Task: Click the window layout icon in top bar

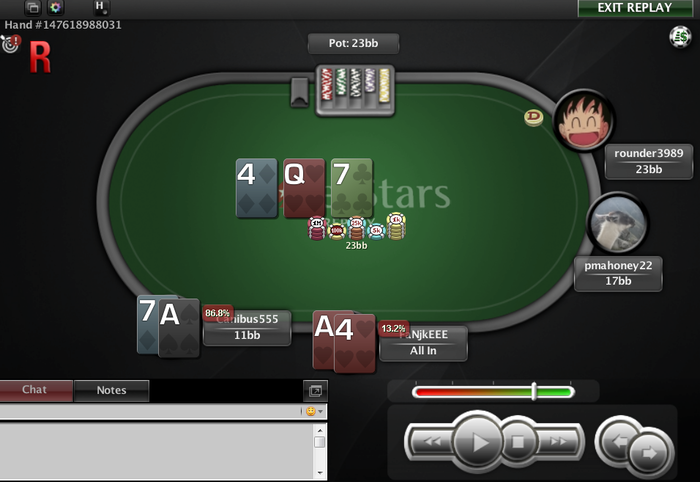Action: tap(33, 7)
